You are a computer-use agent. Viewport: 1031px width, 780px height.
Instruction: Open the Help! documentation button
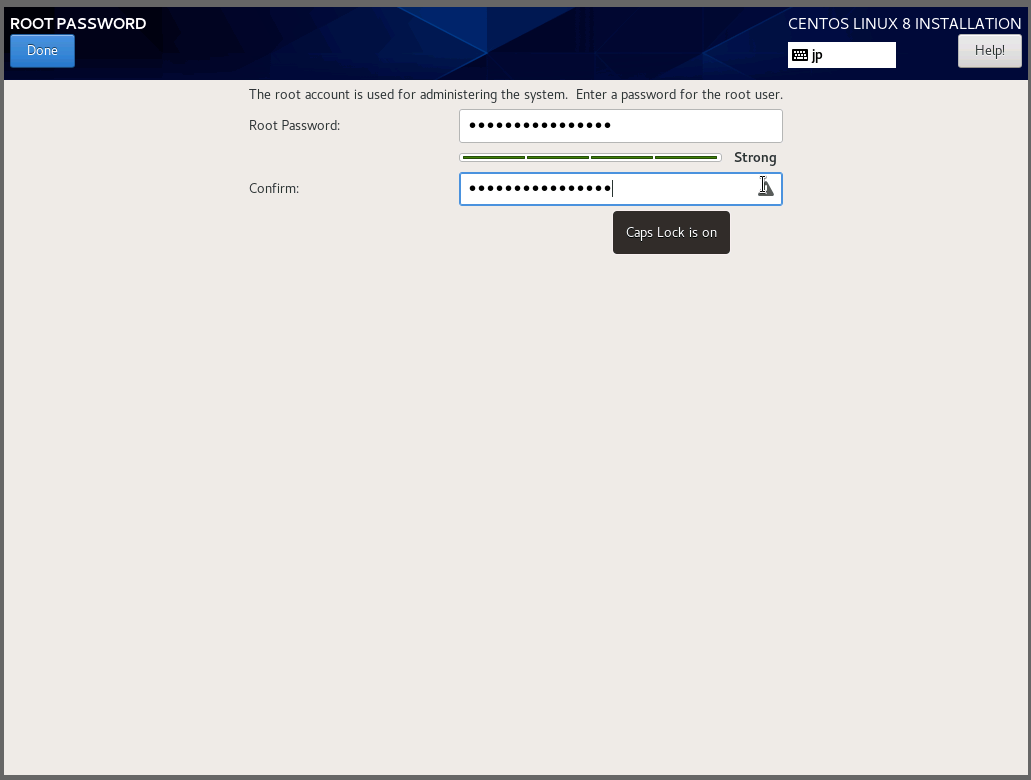[989, 51]
